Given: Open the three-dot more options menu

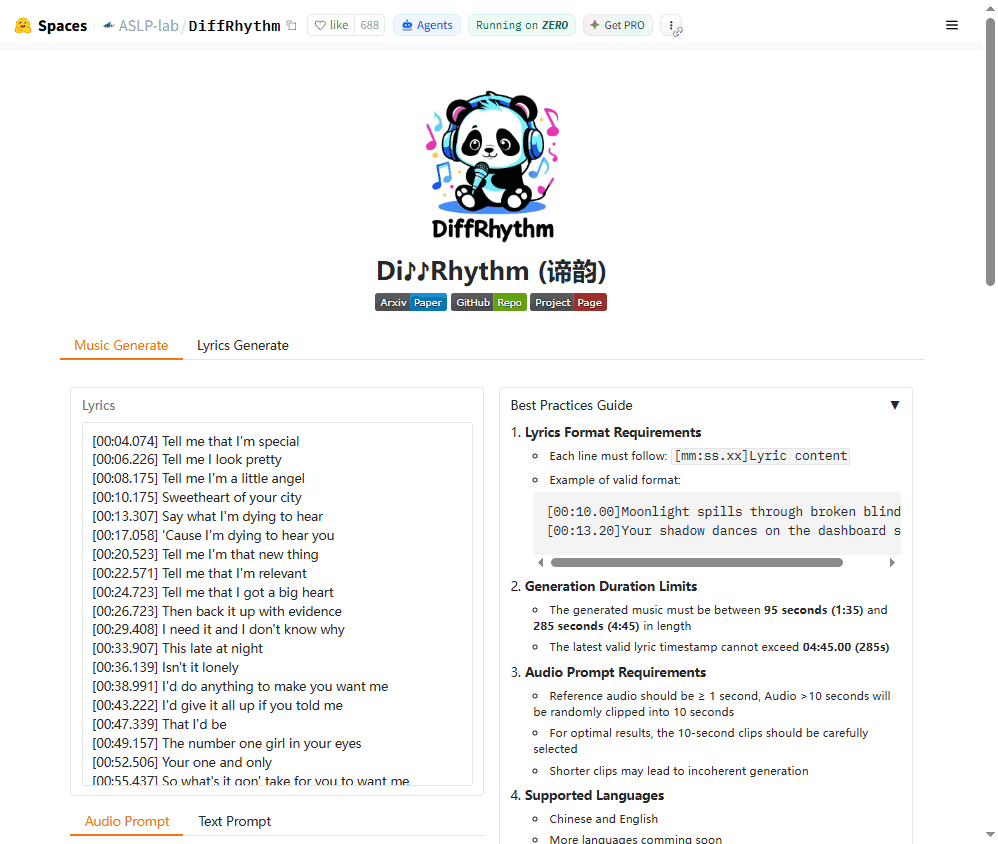Looking at the screenshot, I should (x=671, y=25).
